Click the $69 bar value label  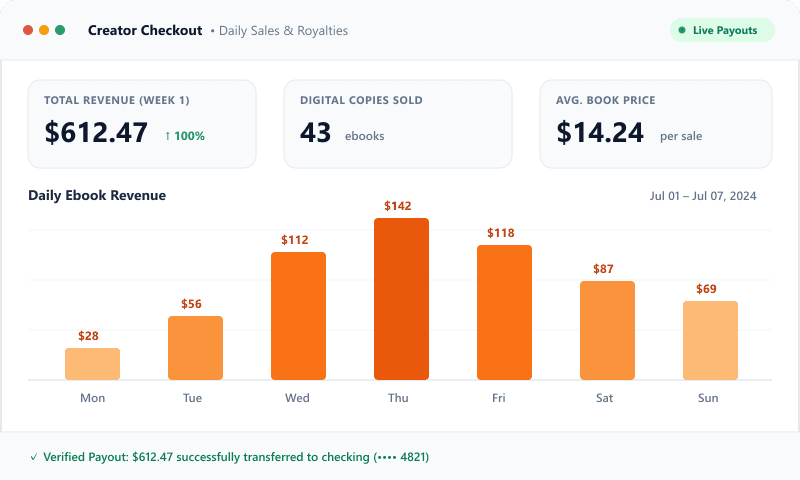click(706, 289)
